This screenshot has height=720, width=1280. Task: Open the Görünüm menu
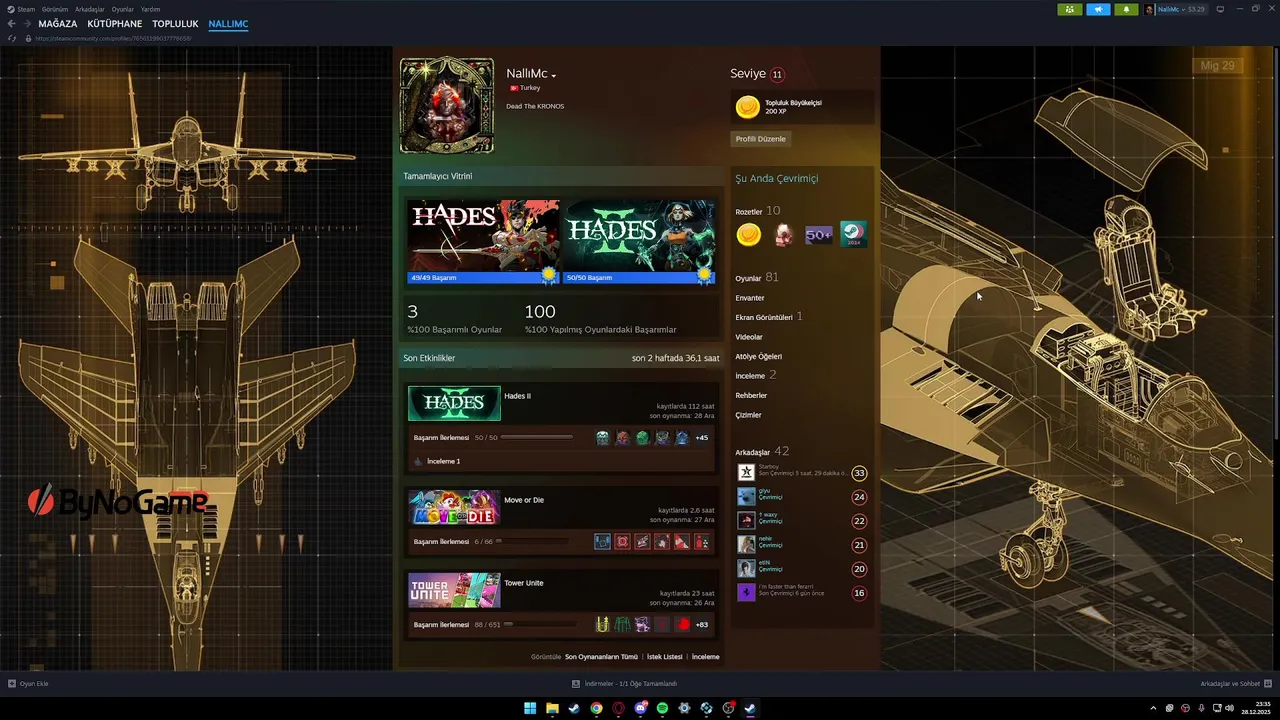(54, 9)
